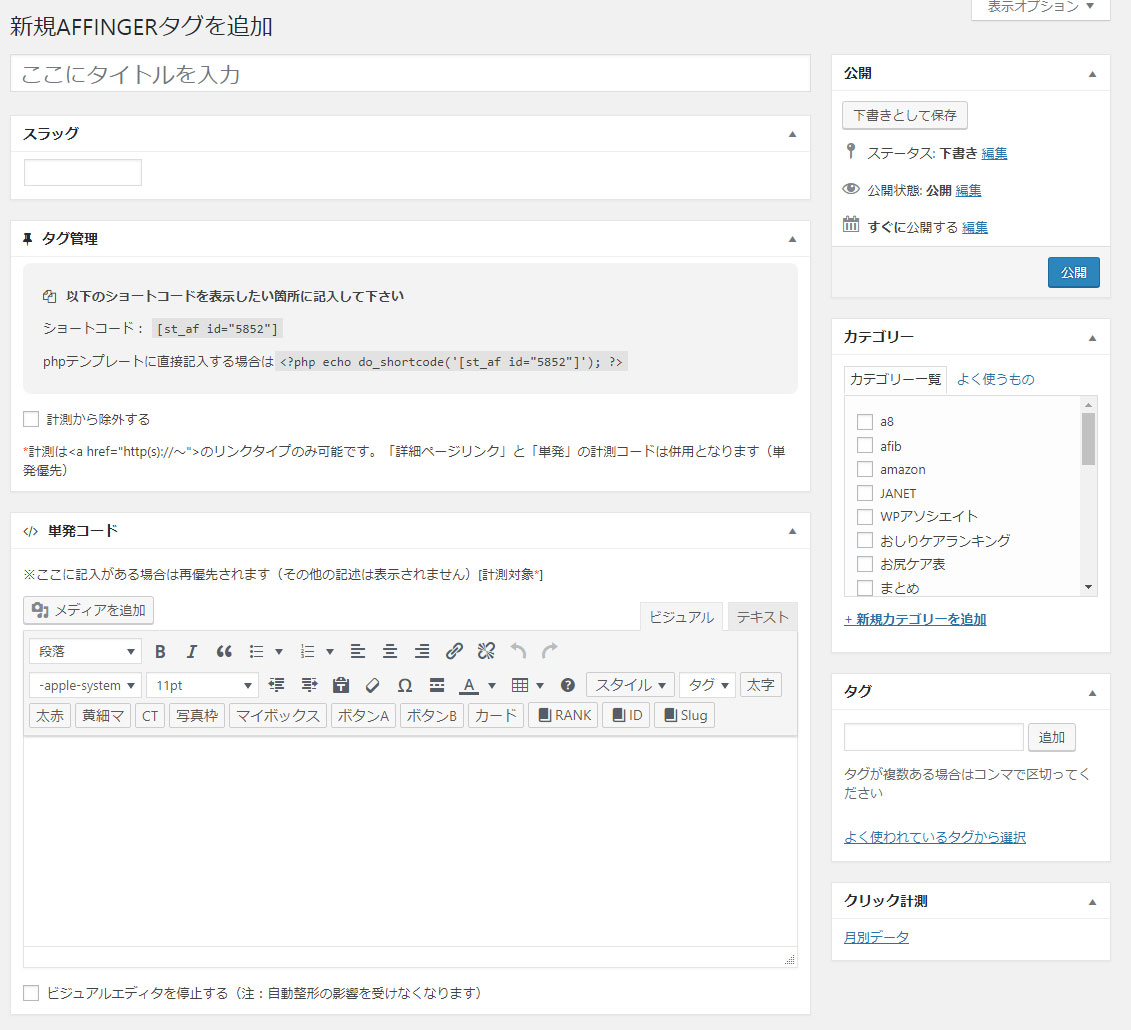Viewport: 1131px width, 1030px height.
Task: Redo the last edit
Action: [550, 651]
